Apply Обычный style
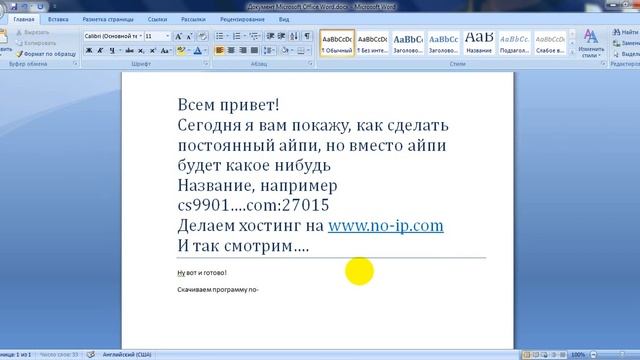Image resolution: width=640 pixels, height=360 pixels. tap(337, 43)
